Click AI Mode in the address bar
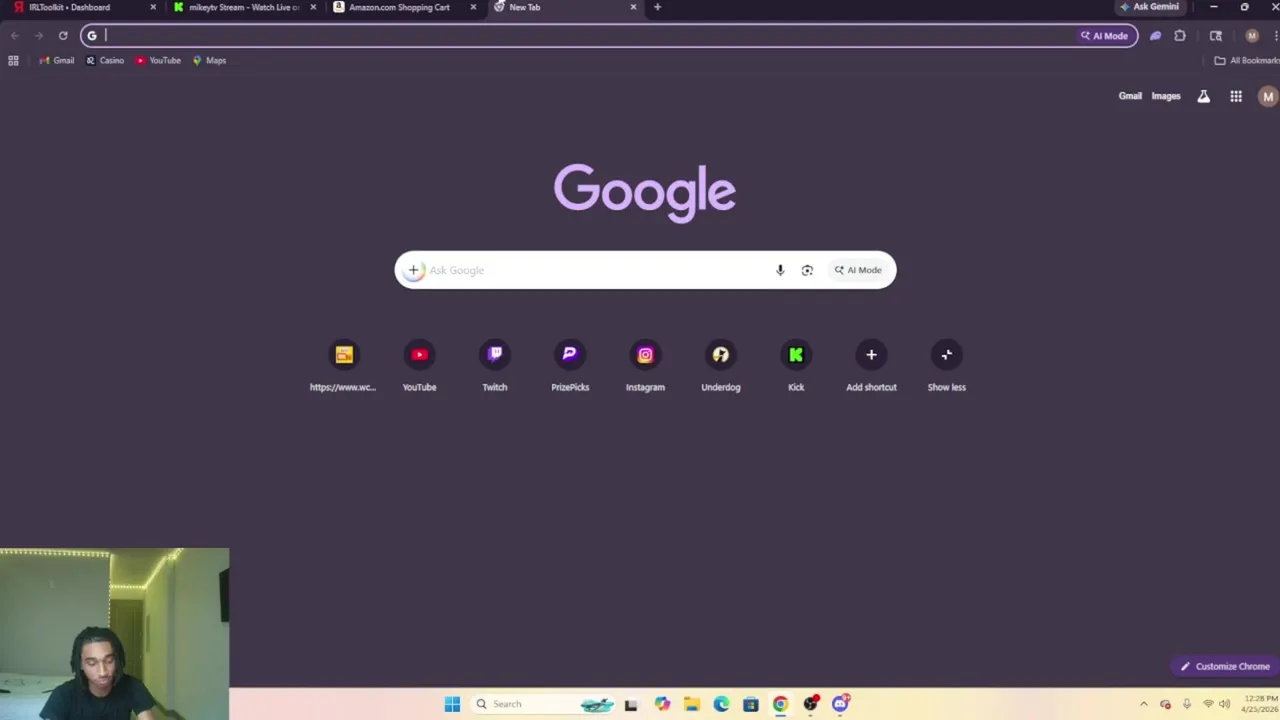This screenshot has height=720, width=1280. coord(1104,36)
